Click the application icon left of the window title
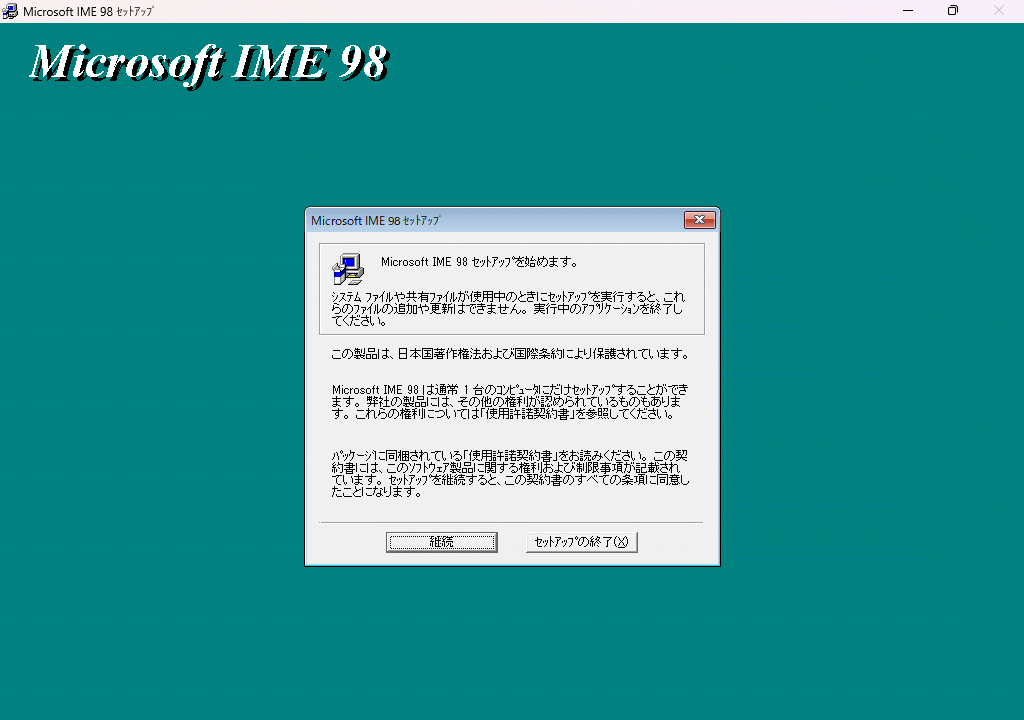The height and width of the screenshot is (720, 1024). click(10, 10)
